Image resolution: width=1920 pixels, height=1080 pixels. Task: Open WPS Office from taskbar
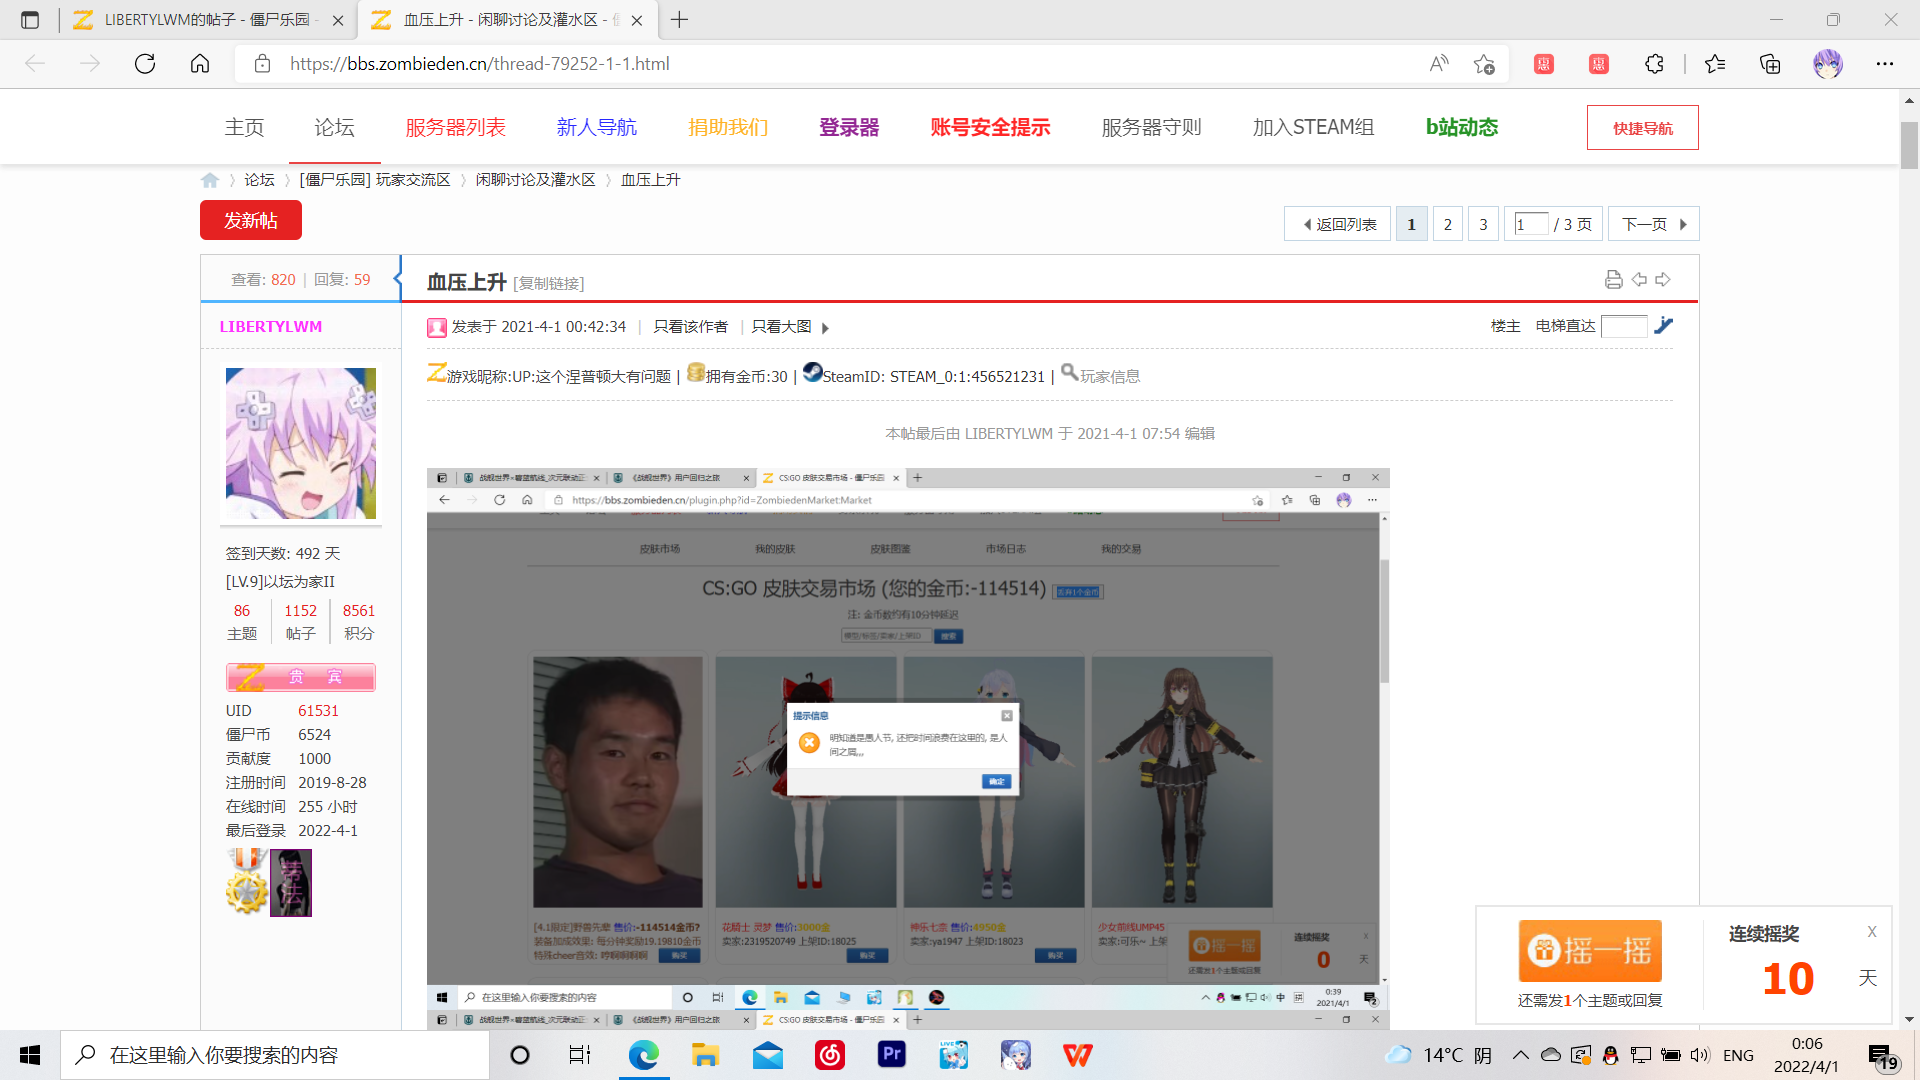[x=1078, y=1055]
